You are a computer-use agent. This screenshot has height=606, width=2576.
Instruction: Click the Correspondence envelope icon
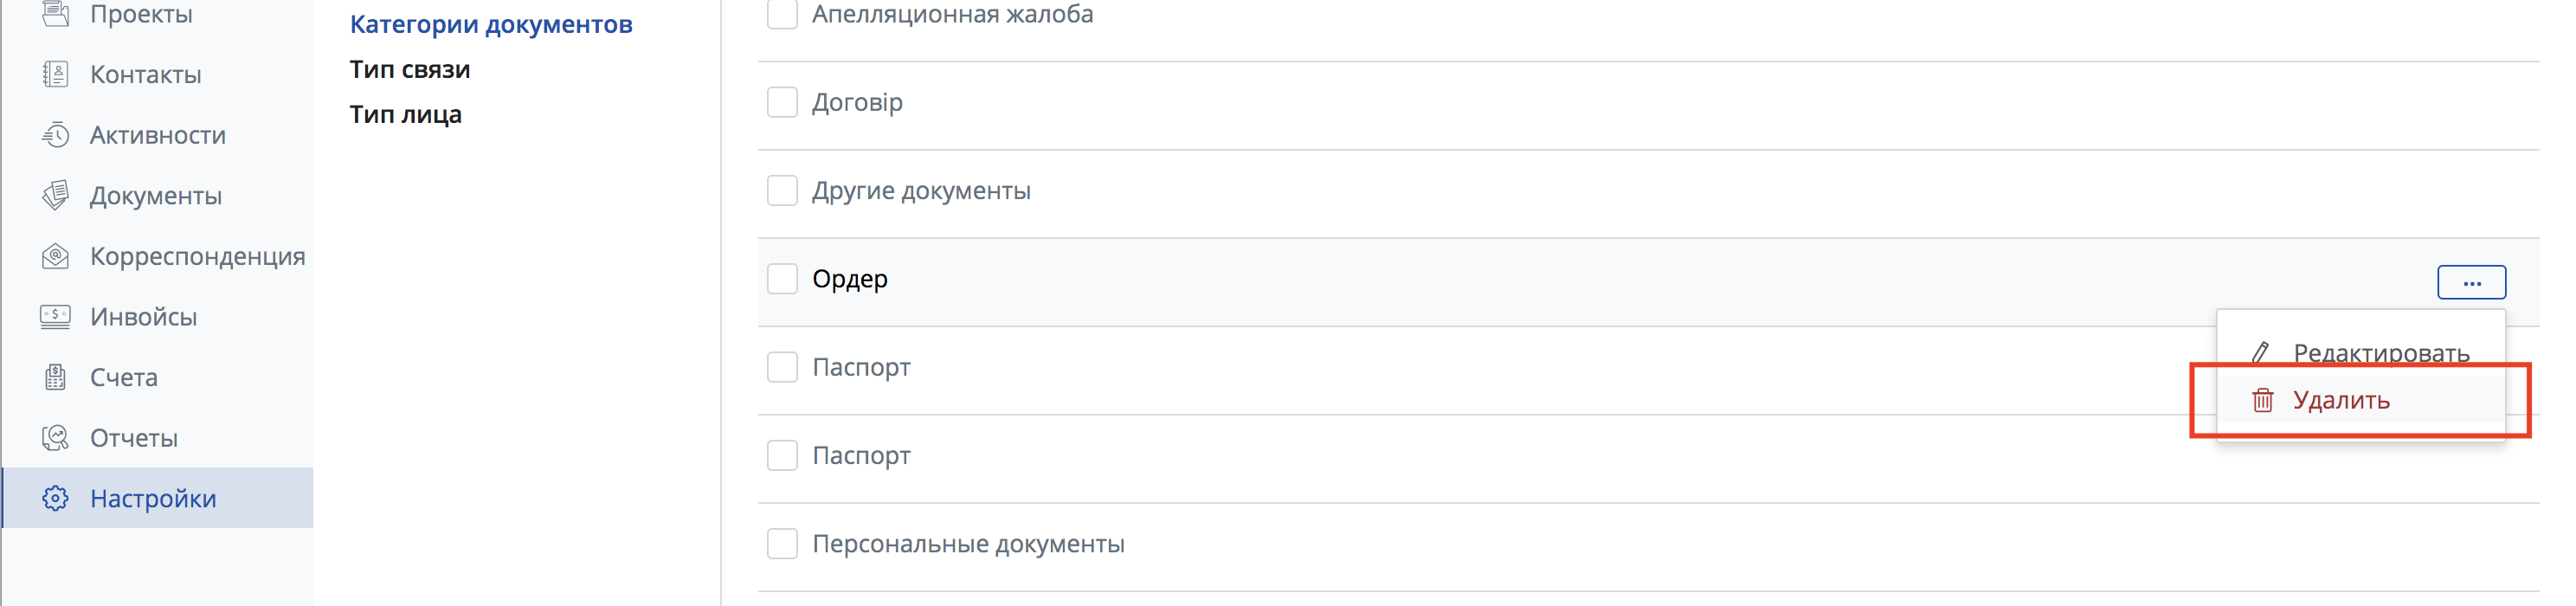pos(56,256)
